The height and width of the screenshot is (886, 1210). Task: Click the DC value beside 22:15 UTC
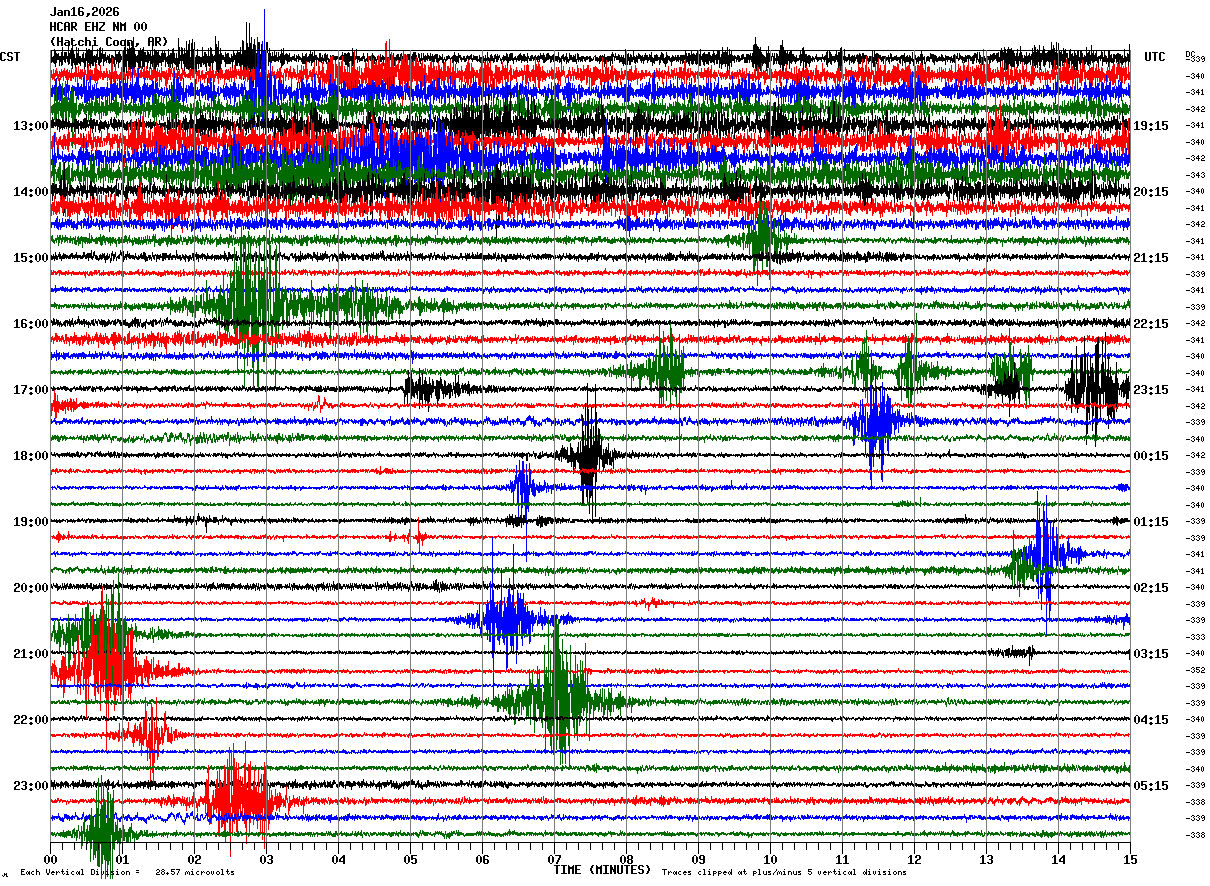pyautogui.click(x=1195, y=324)
